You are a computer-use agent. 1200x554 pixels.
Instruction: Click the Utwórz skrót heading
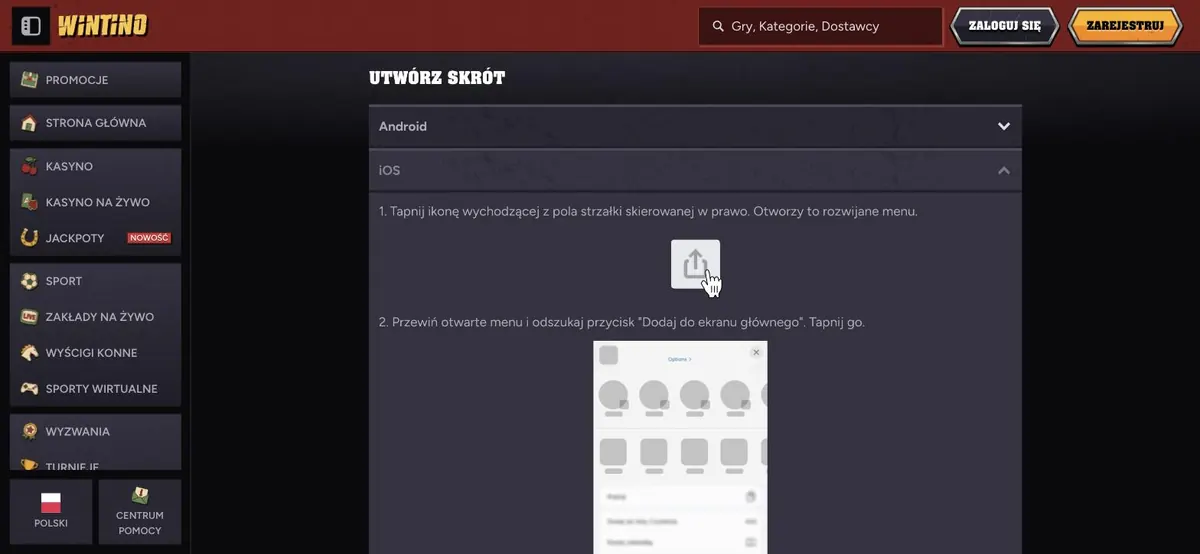coord(437,78)
